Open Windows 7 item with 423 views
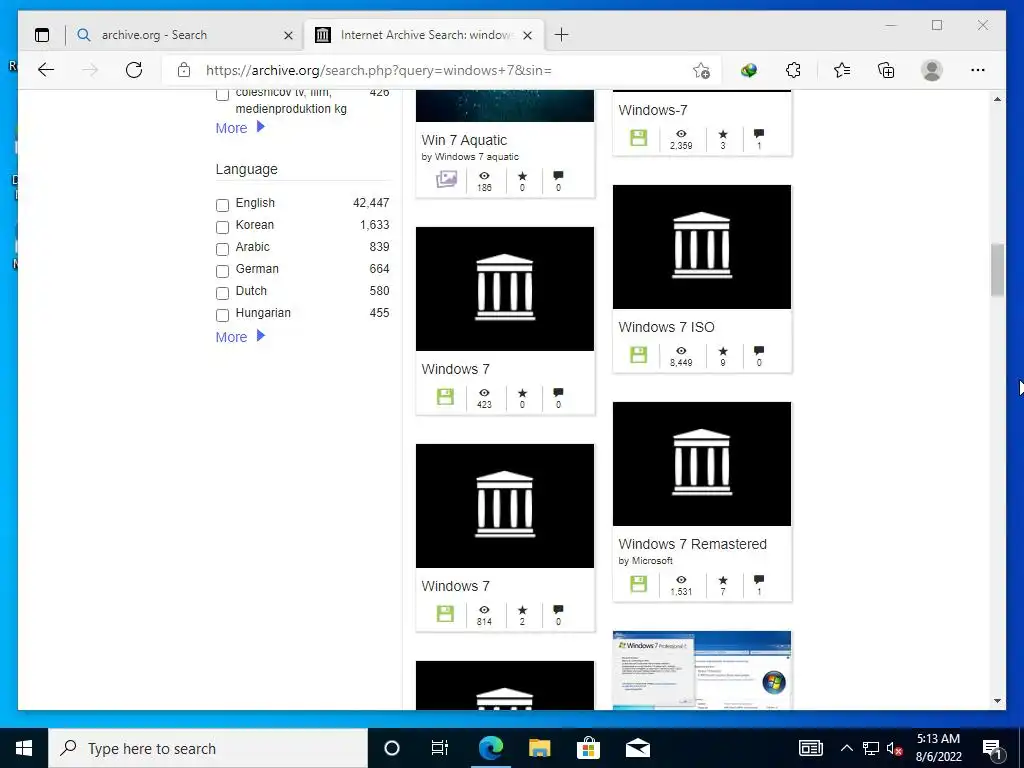The height and width of the screenshot is (768, 1024). point(455,369)
